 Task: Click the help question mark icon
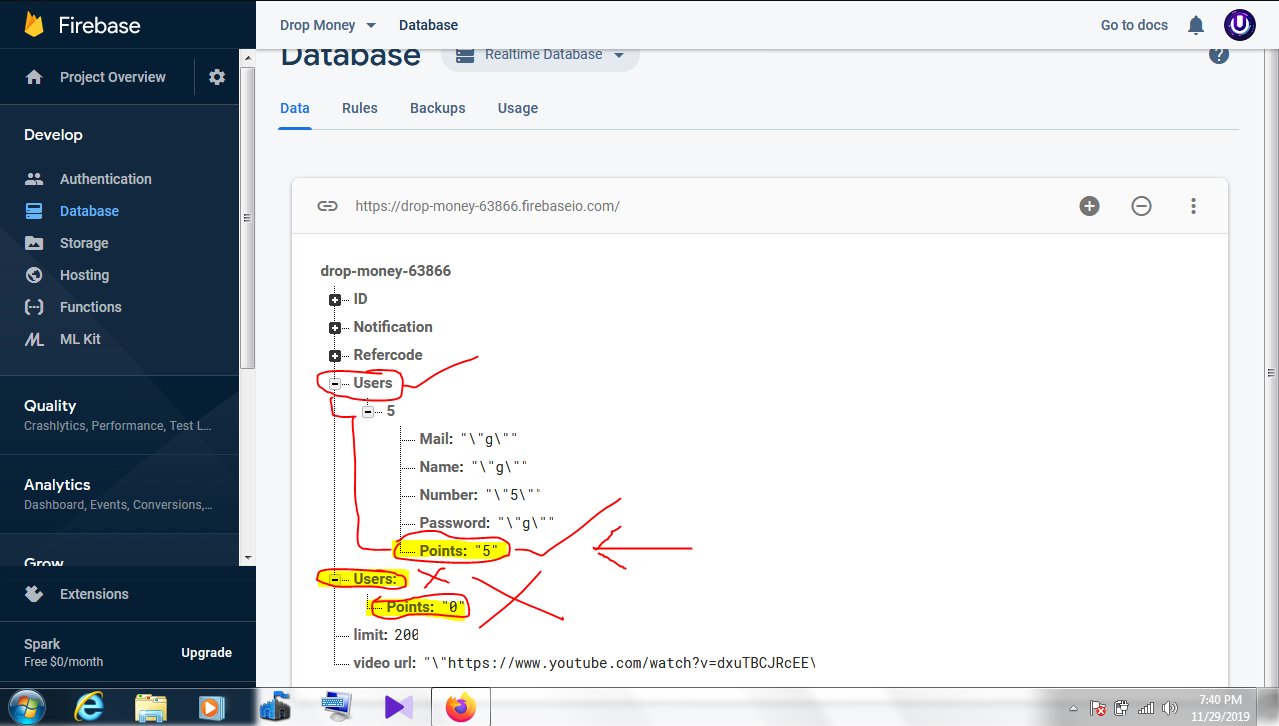click(x=1218, y=55)
